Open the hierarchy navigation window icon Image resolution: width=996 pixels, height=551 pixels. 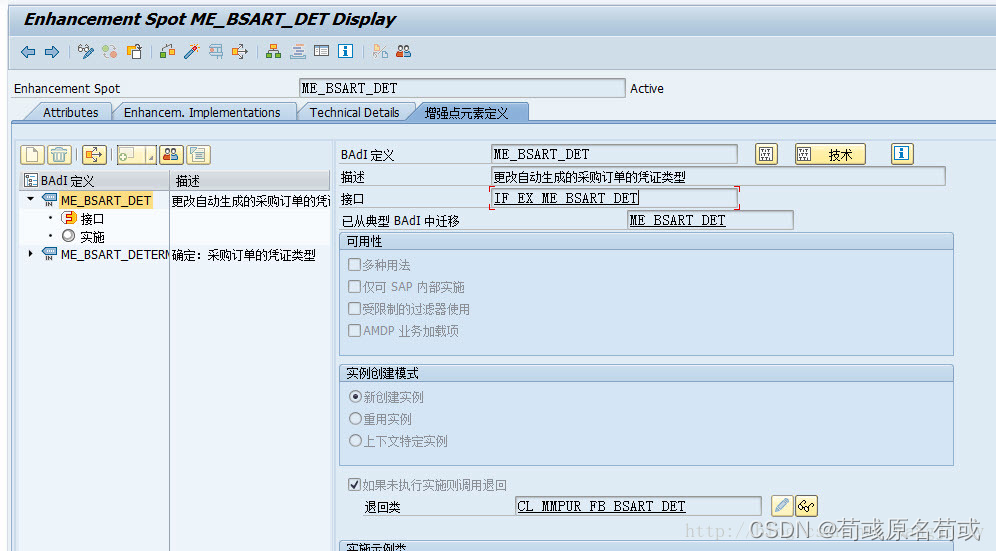tap(274, 51)
